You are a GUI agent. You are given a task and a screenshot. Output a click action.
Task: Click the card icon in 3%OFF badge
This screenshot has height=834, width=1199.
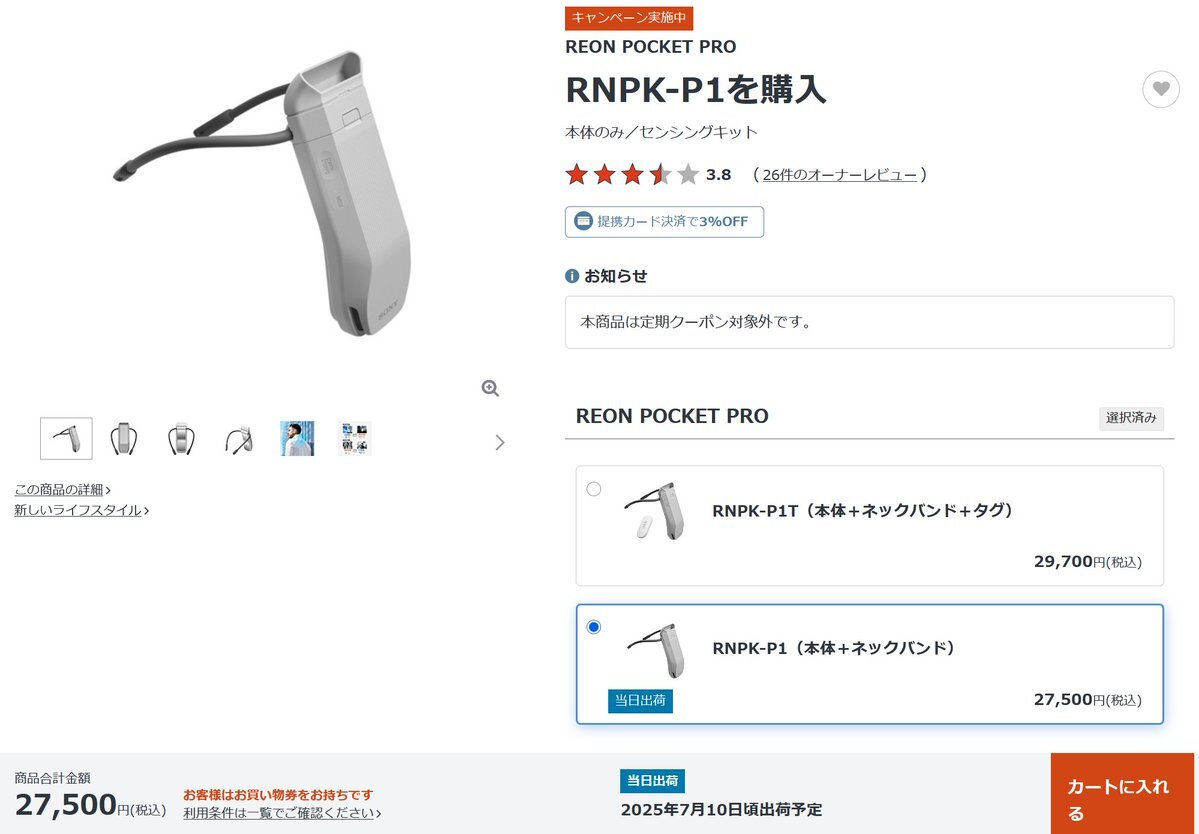point(583,222)
